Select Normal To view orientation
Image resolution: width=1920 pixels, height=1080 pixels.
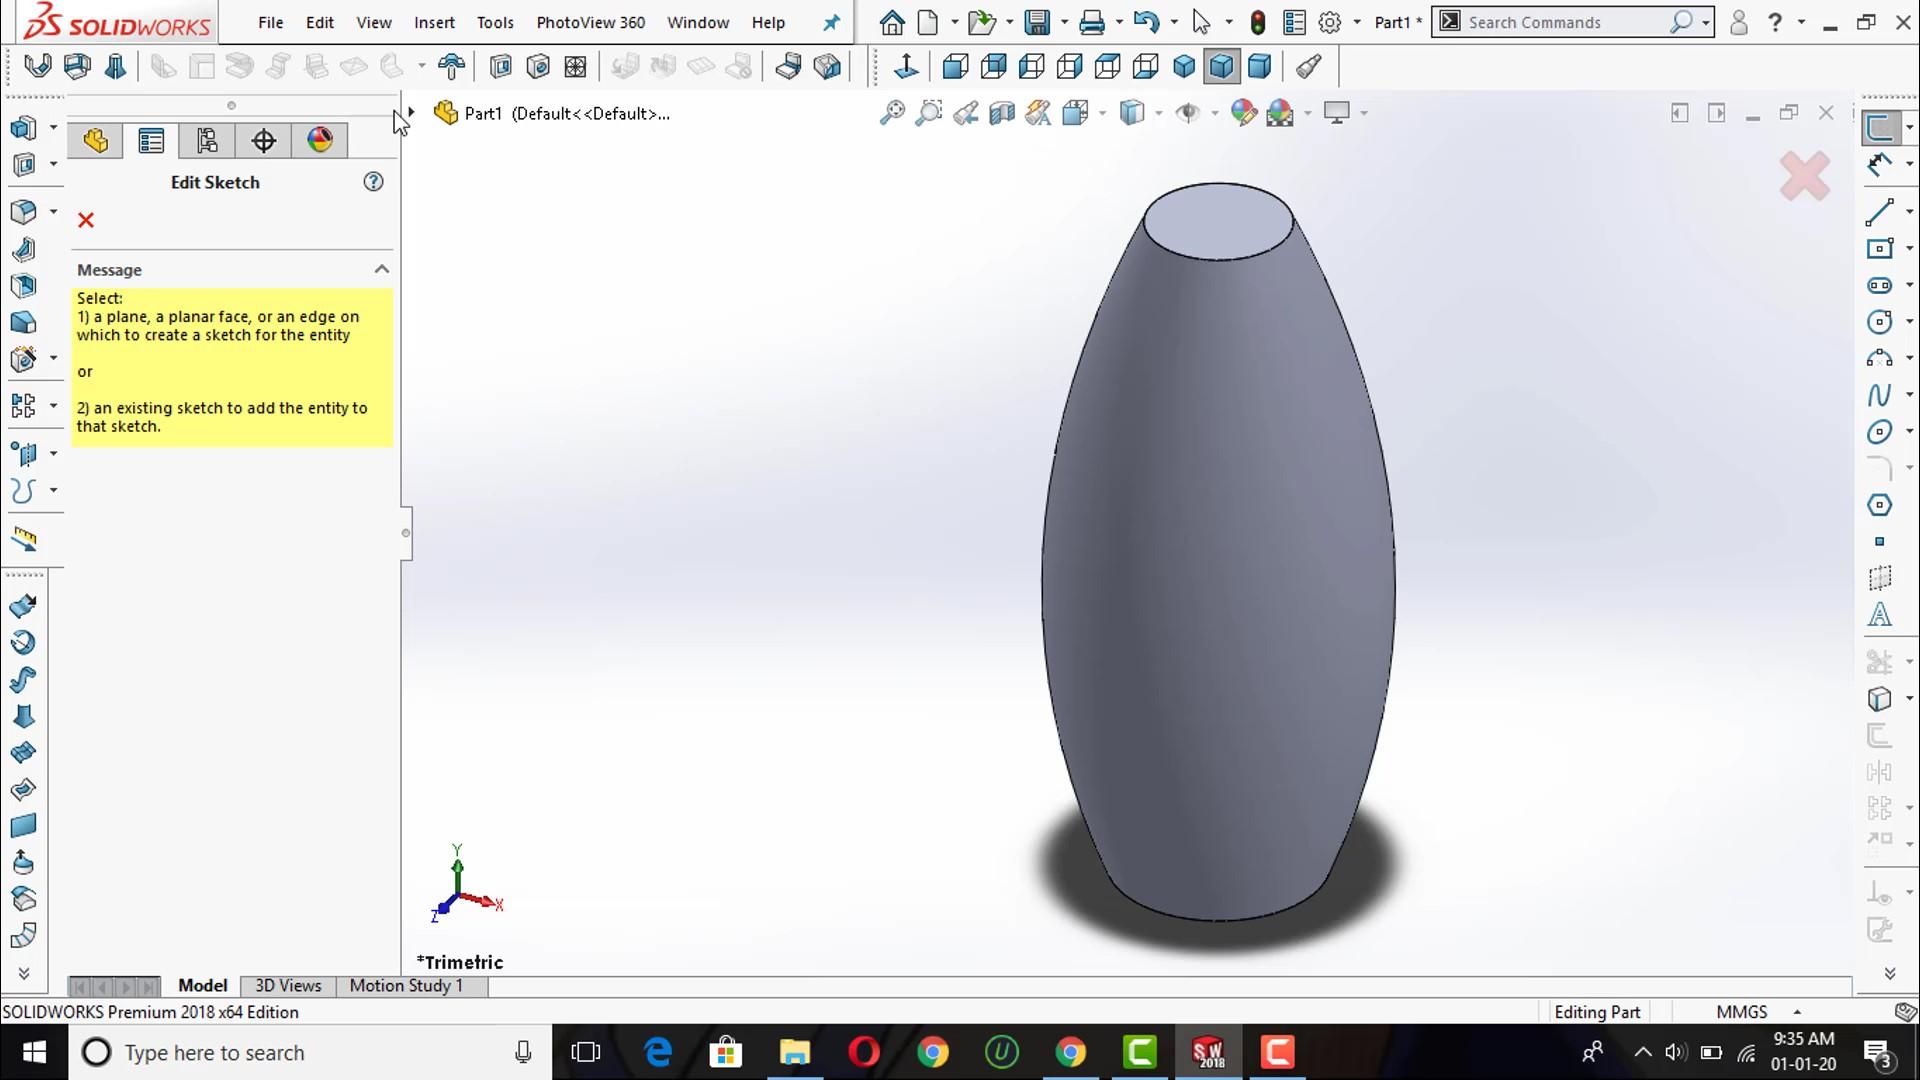point(906,67)
